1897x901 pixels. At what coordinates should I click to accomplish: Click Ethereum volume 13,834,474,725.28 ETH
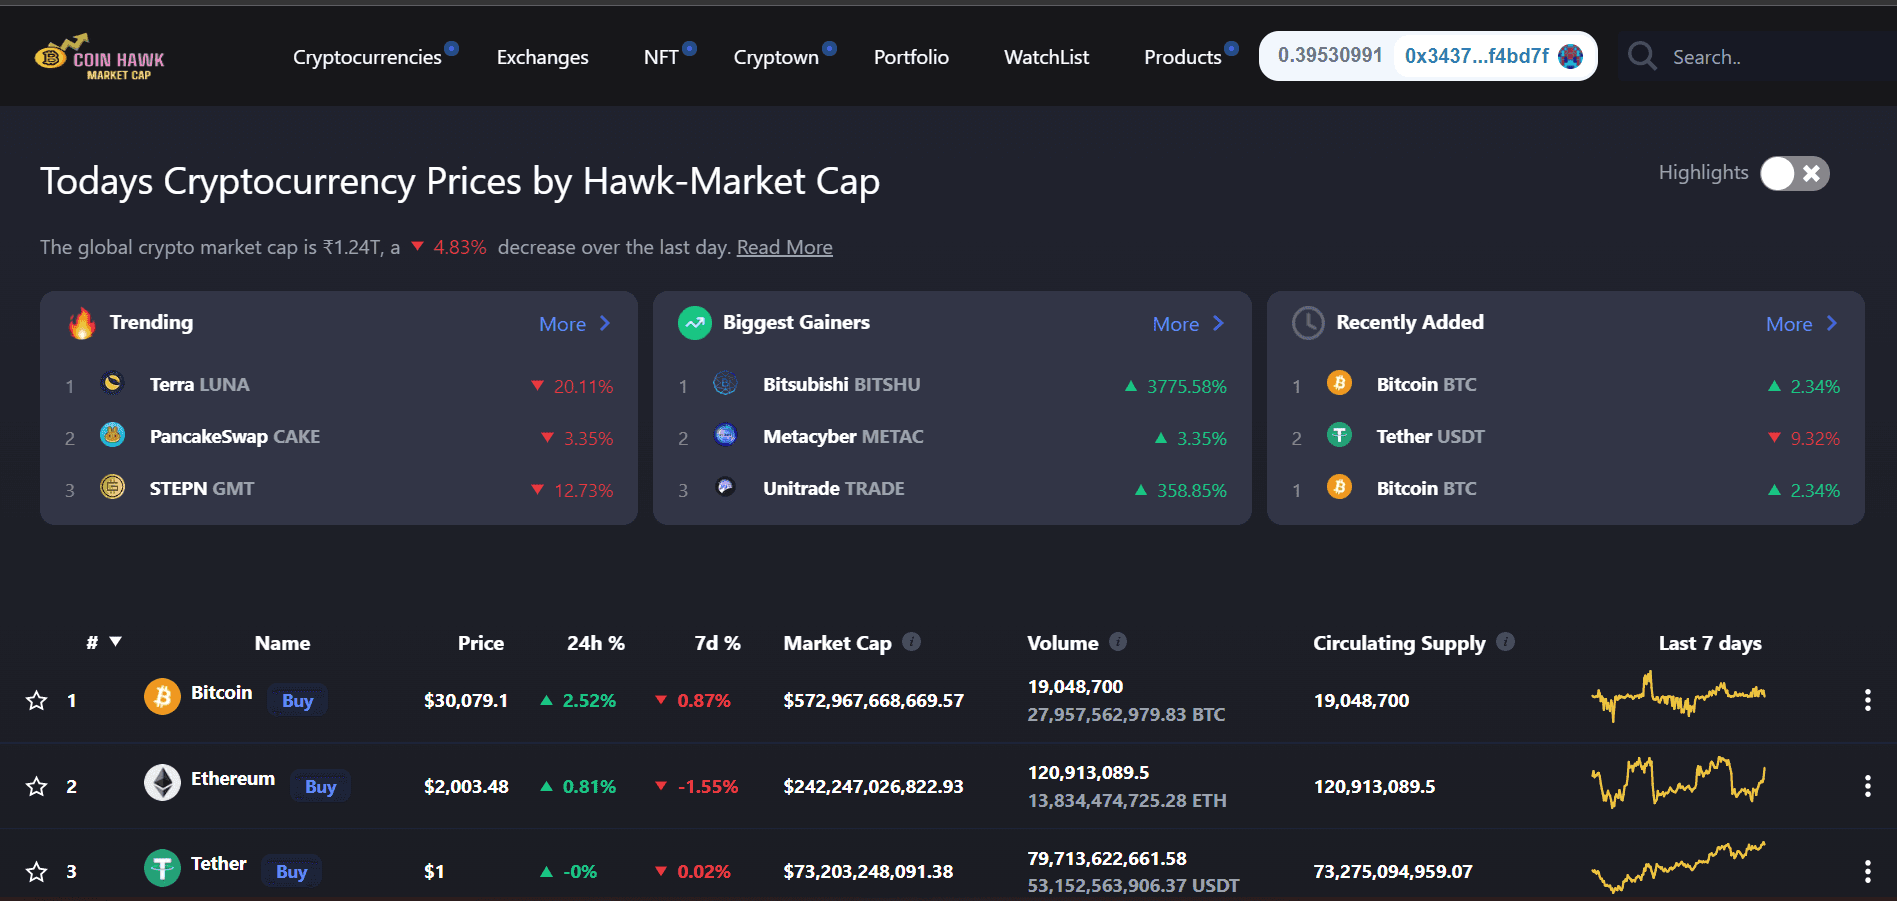point(1127,800)
